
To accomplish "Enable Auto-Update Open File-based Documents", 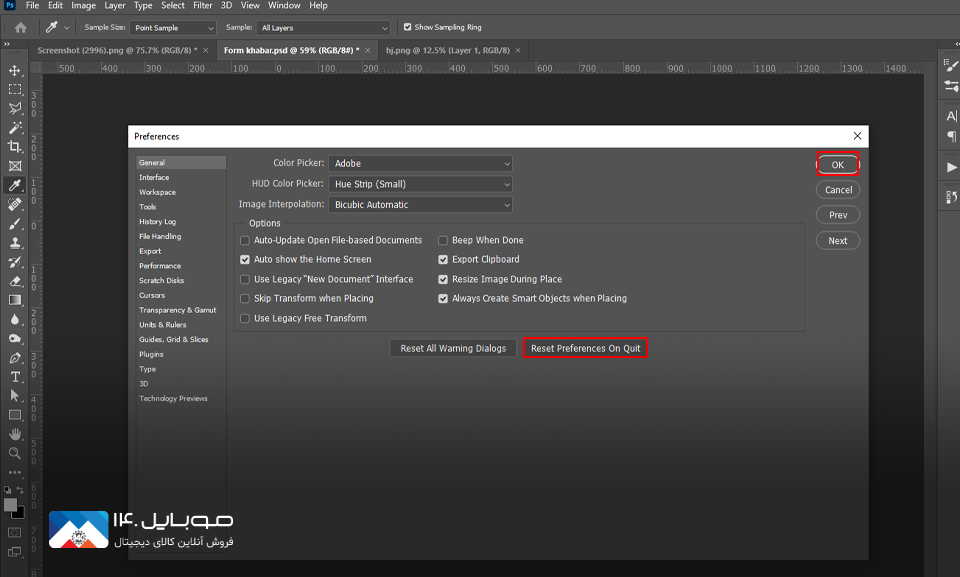I will (245, 241).
